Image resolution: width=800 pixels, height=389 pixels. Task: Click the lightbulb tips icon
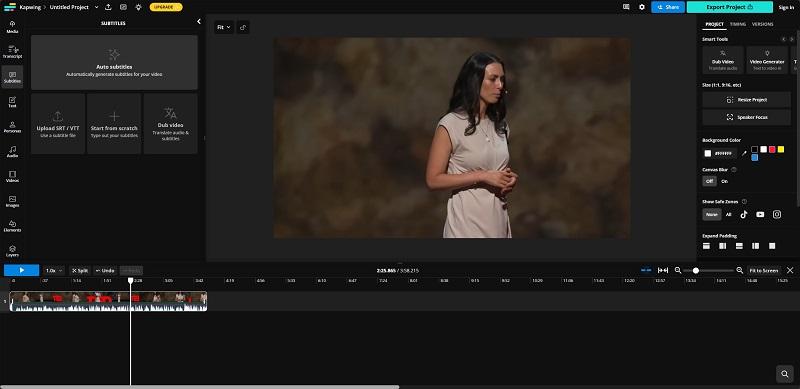139,7
